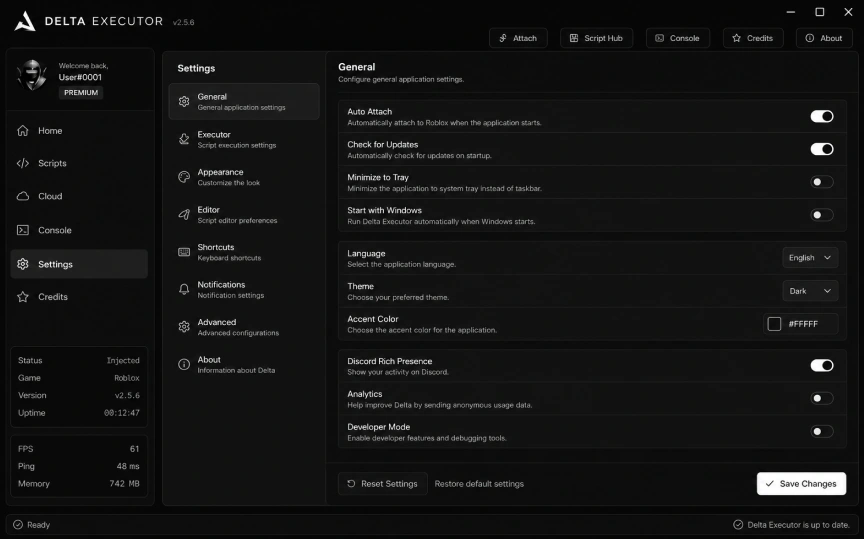Open Notifications settings category
Image resolution: width=864 pixels, height=539 pixels.
click(244, 289)
